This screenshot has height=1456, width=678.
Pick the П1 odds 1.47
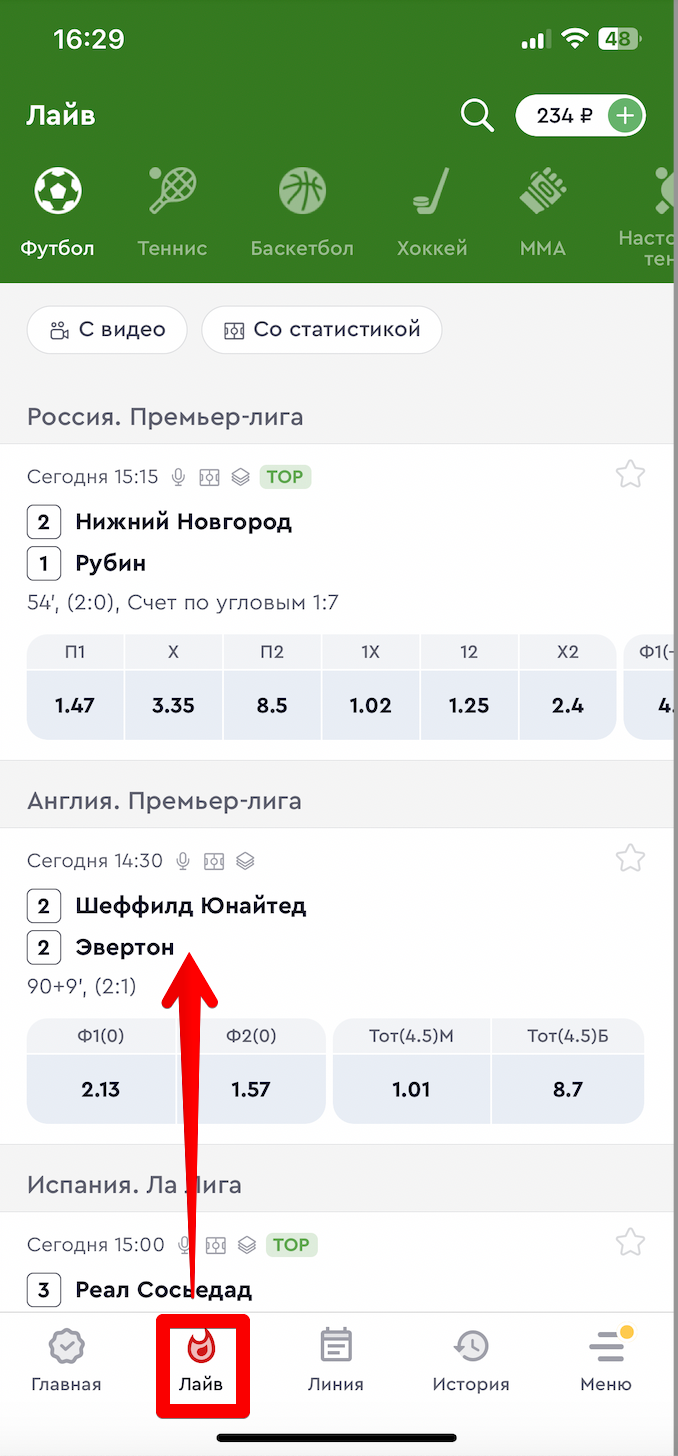(75, 705)
